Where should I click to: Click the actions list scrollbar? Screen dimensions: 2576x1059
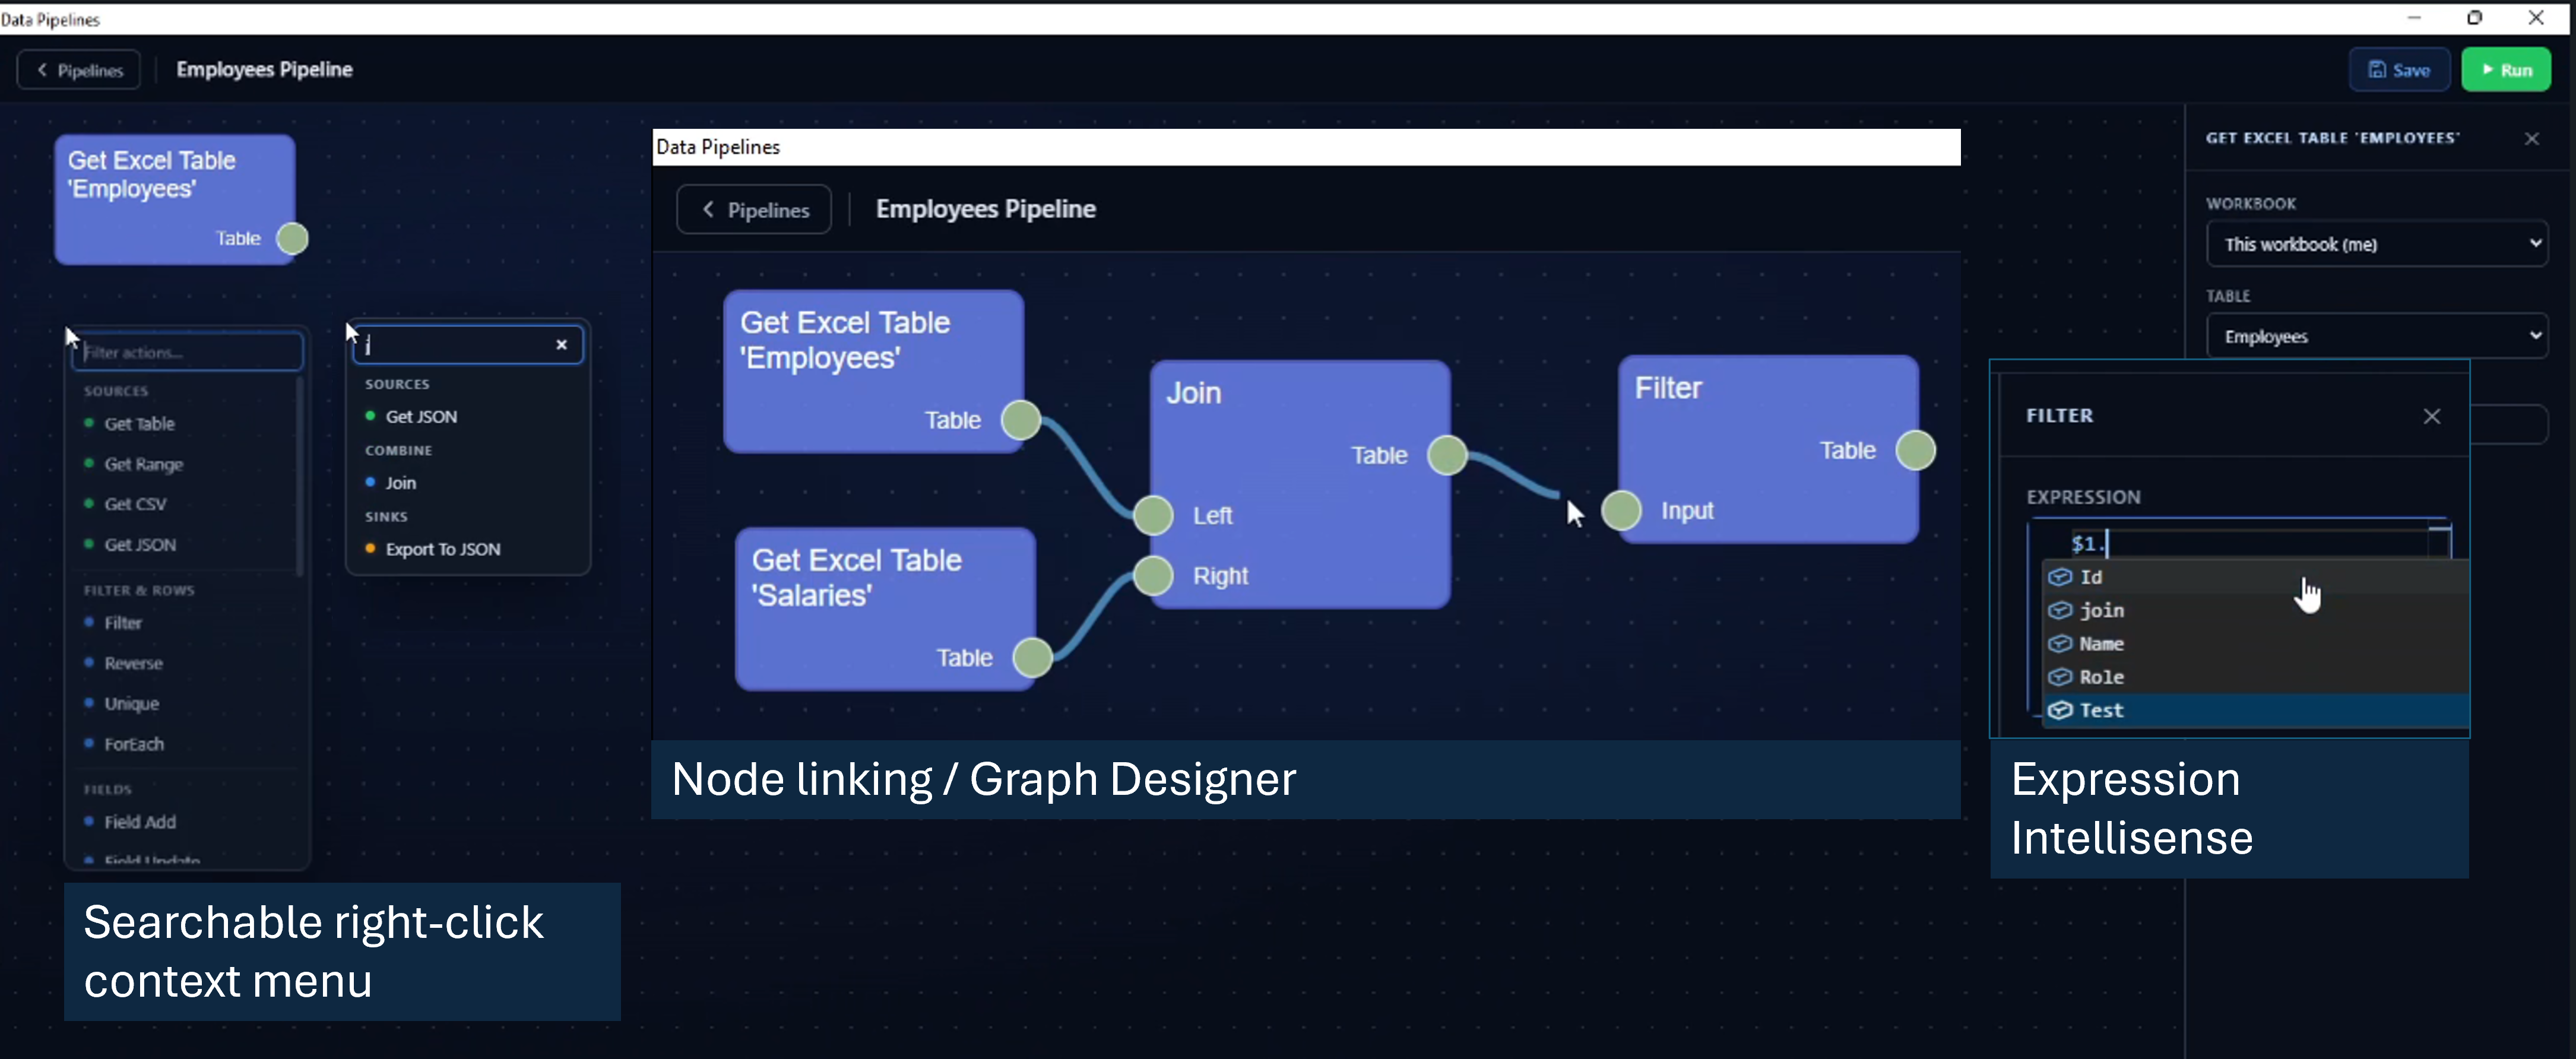coord(299,475)
